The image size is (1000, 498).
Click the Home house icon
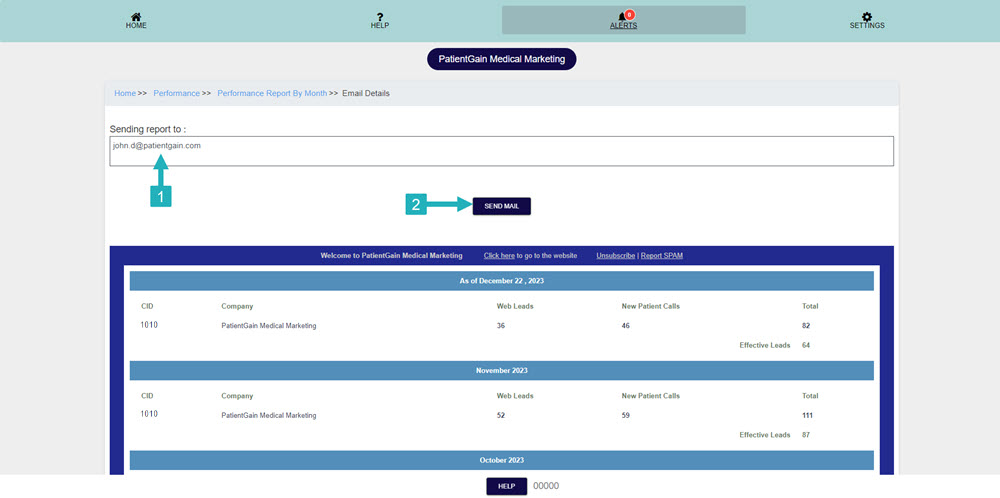(136, 17)
